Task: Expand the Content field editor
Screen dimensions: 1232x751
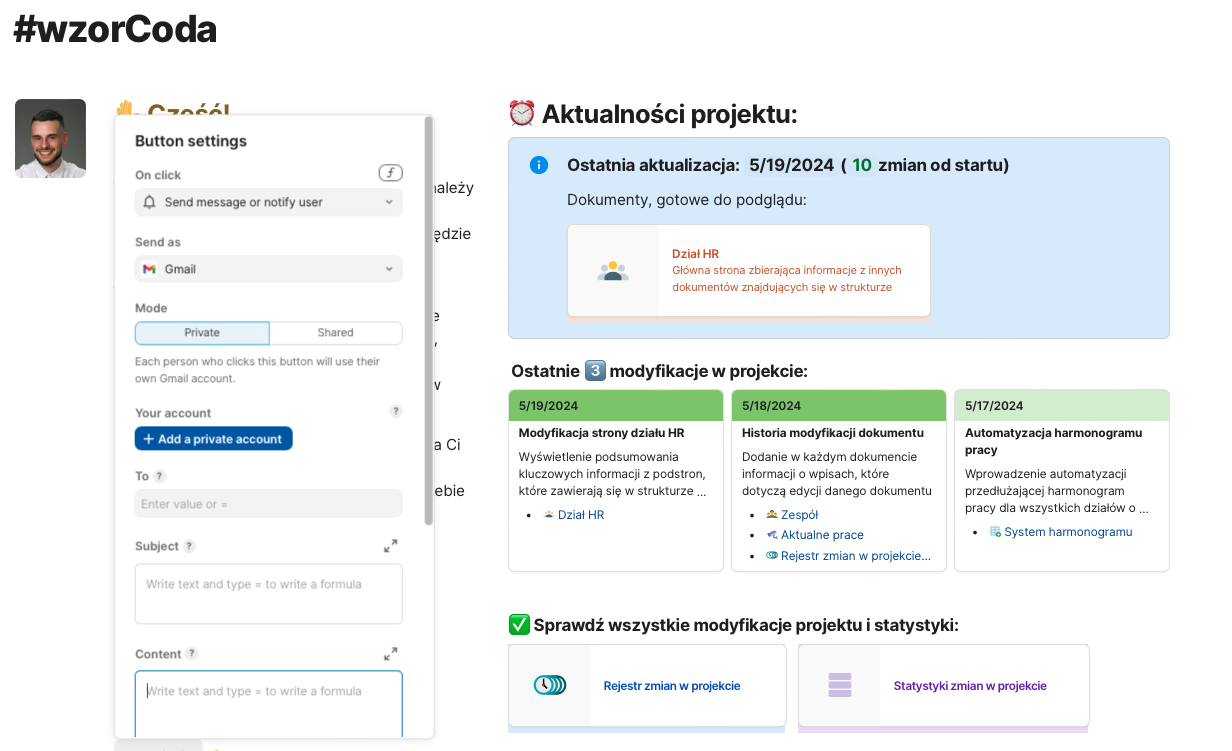Action: point(390,654)
